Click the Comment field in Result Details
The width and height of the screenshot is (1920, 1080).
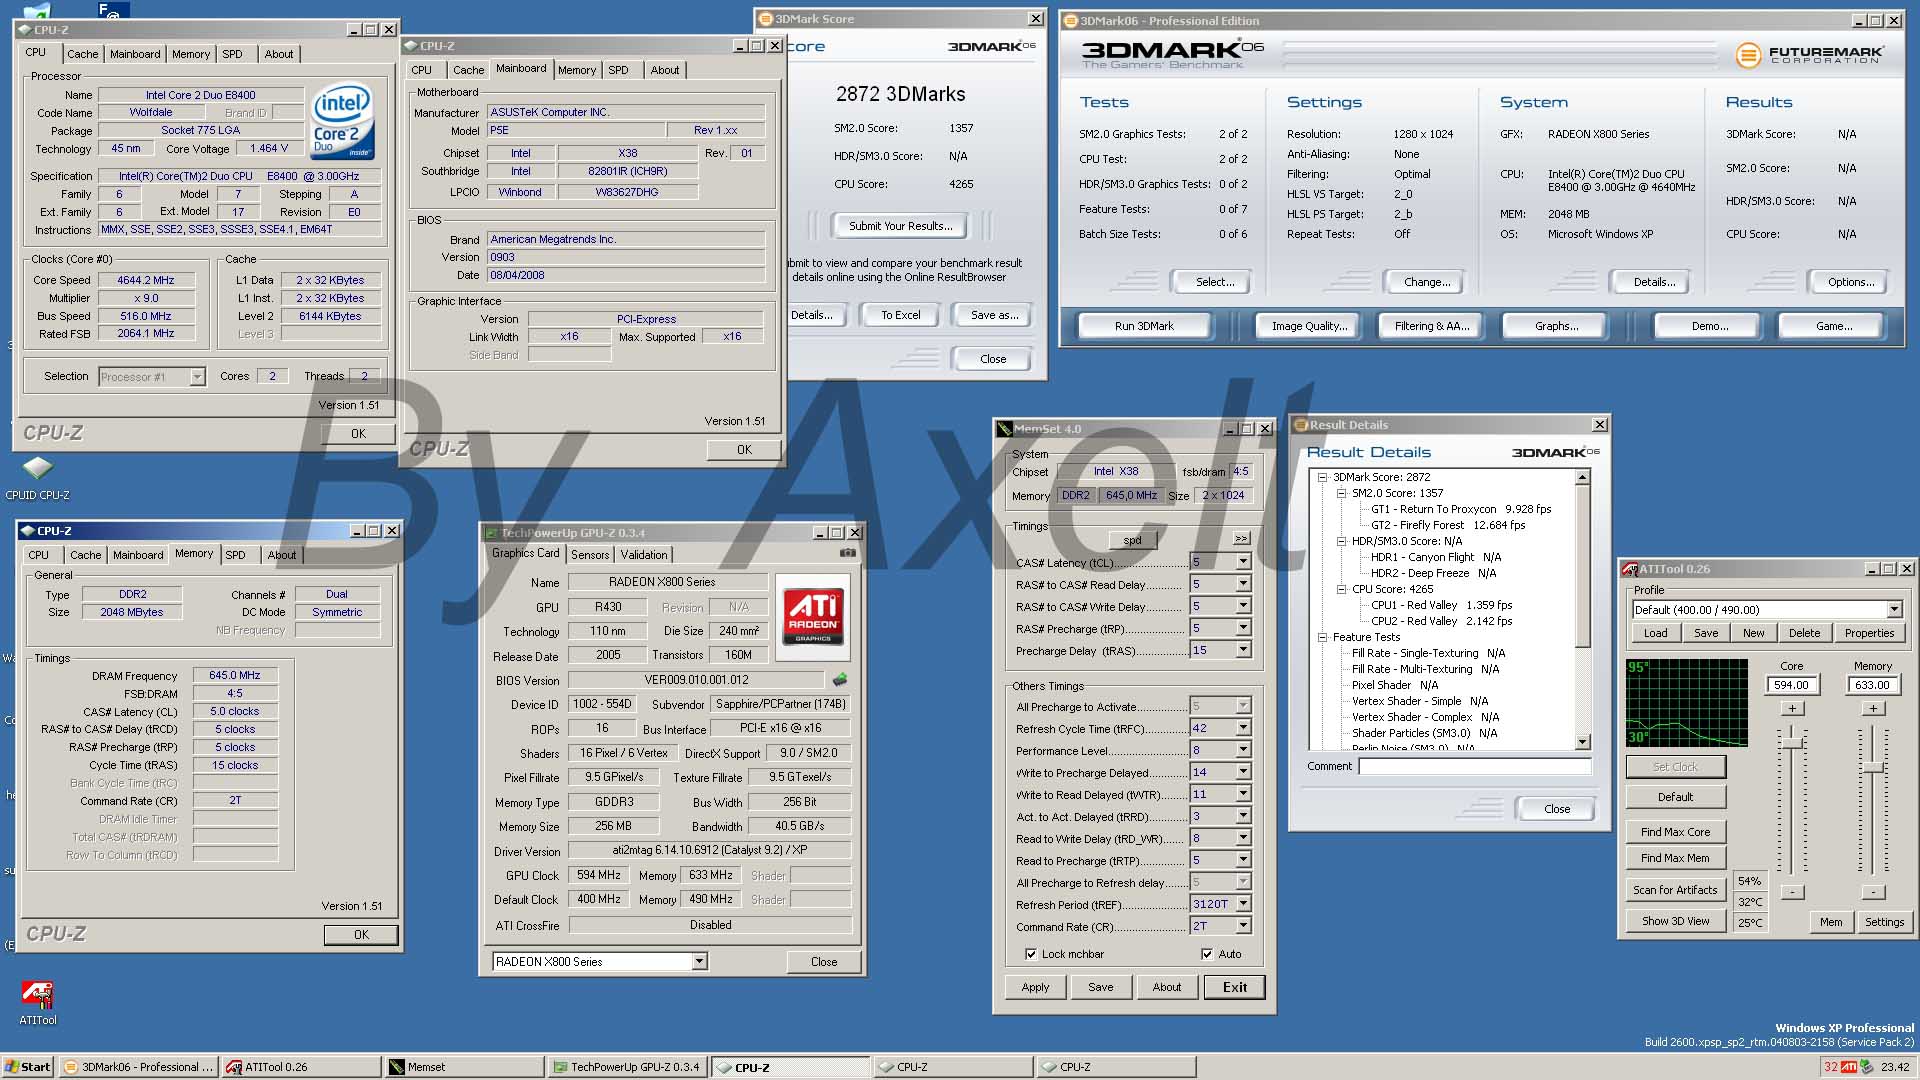[1474, 766]
